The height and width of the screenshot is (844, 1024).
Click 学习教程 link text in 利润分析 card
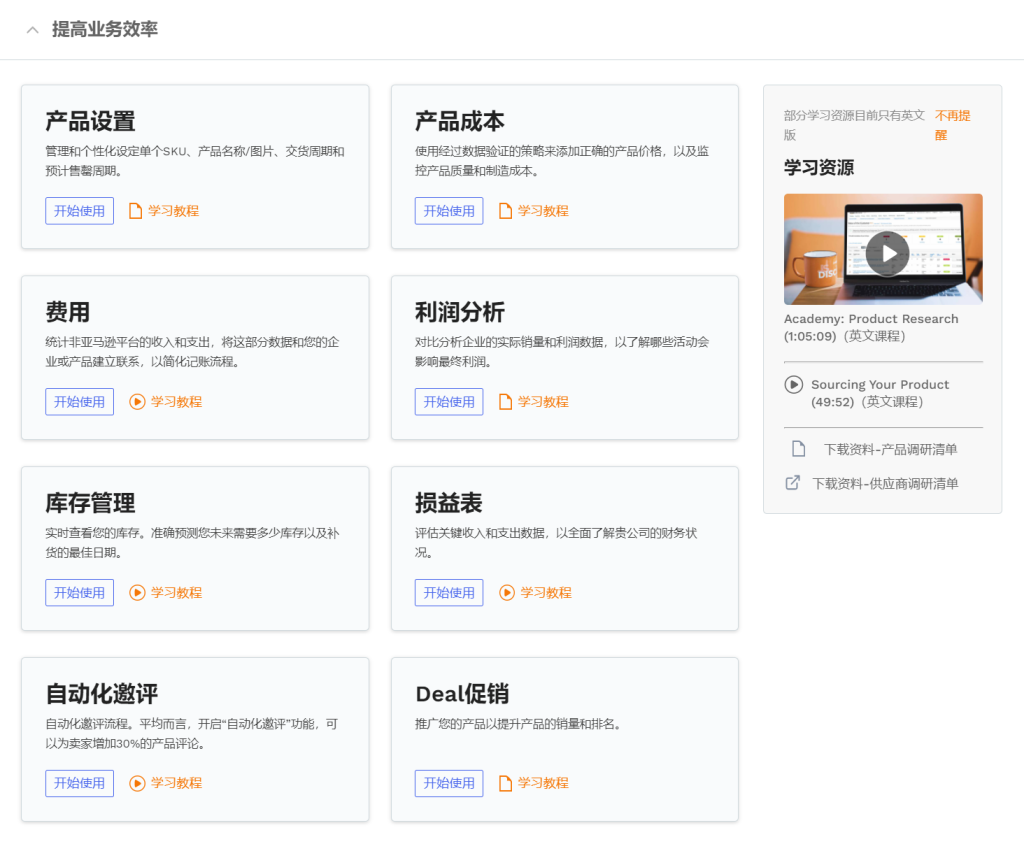point(543,401)
